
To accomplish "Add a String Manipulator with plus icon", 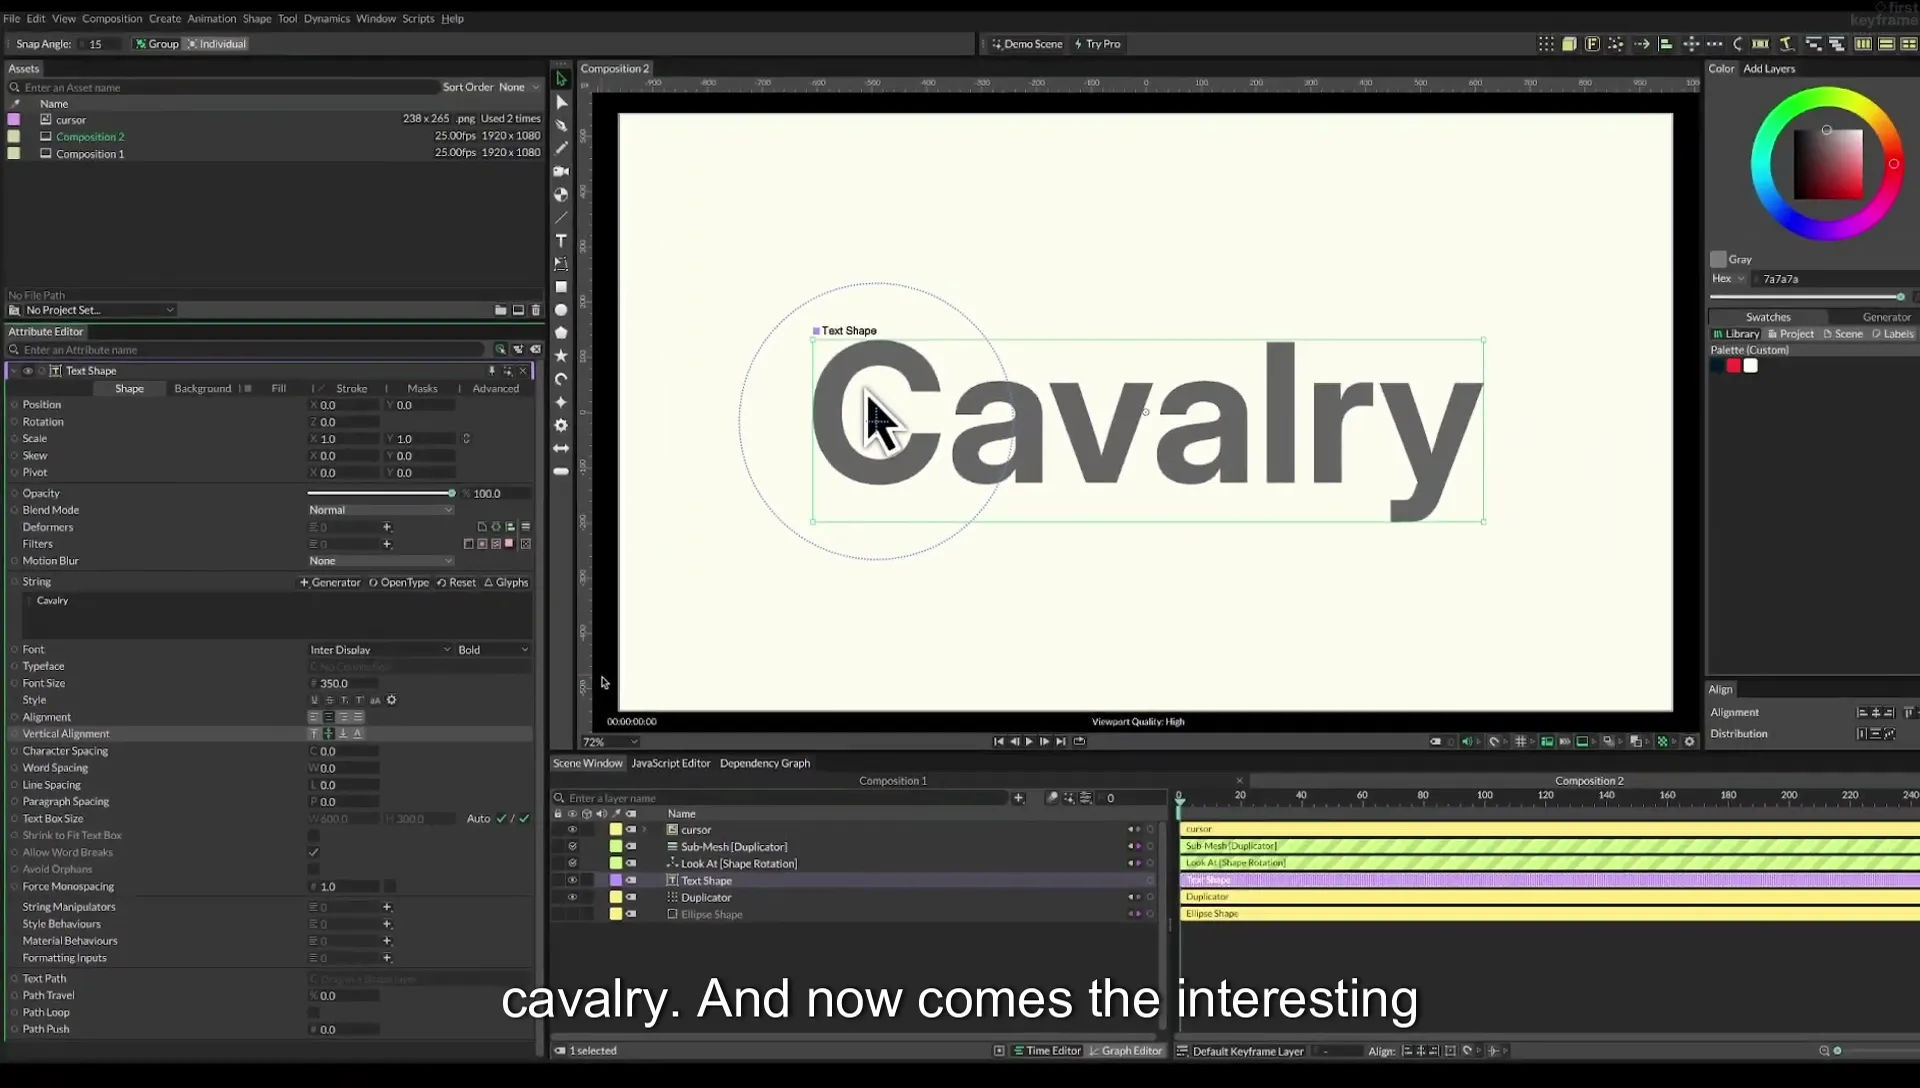I will pyautogui.click(x=387, y=907).
